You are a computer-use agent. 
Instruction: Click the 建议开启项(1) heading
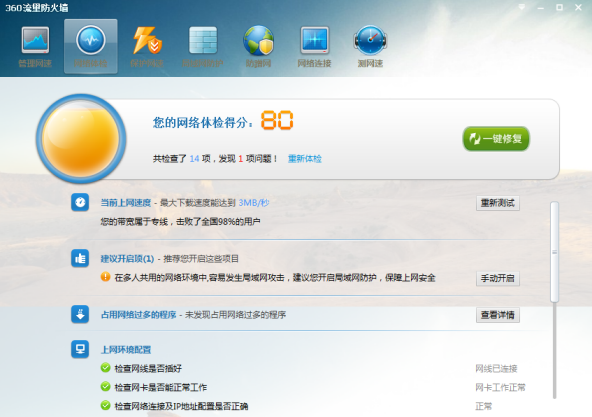click(x=127, y=259)
